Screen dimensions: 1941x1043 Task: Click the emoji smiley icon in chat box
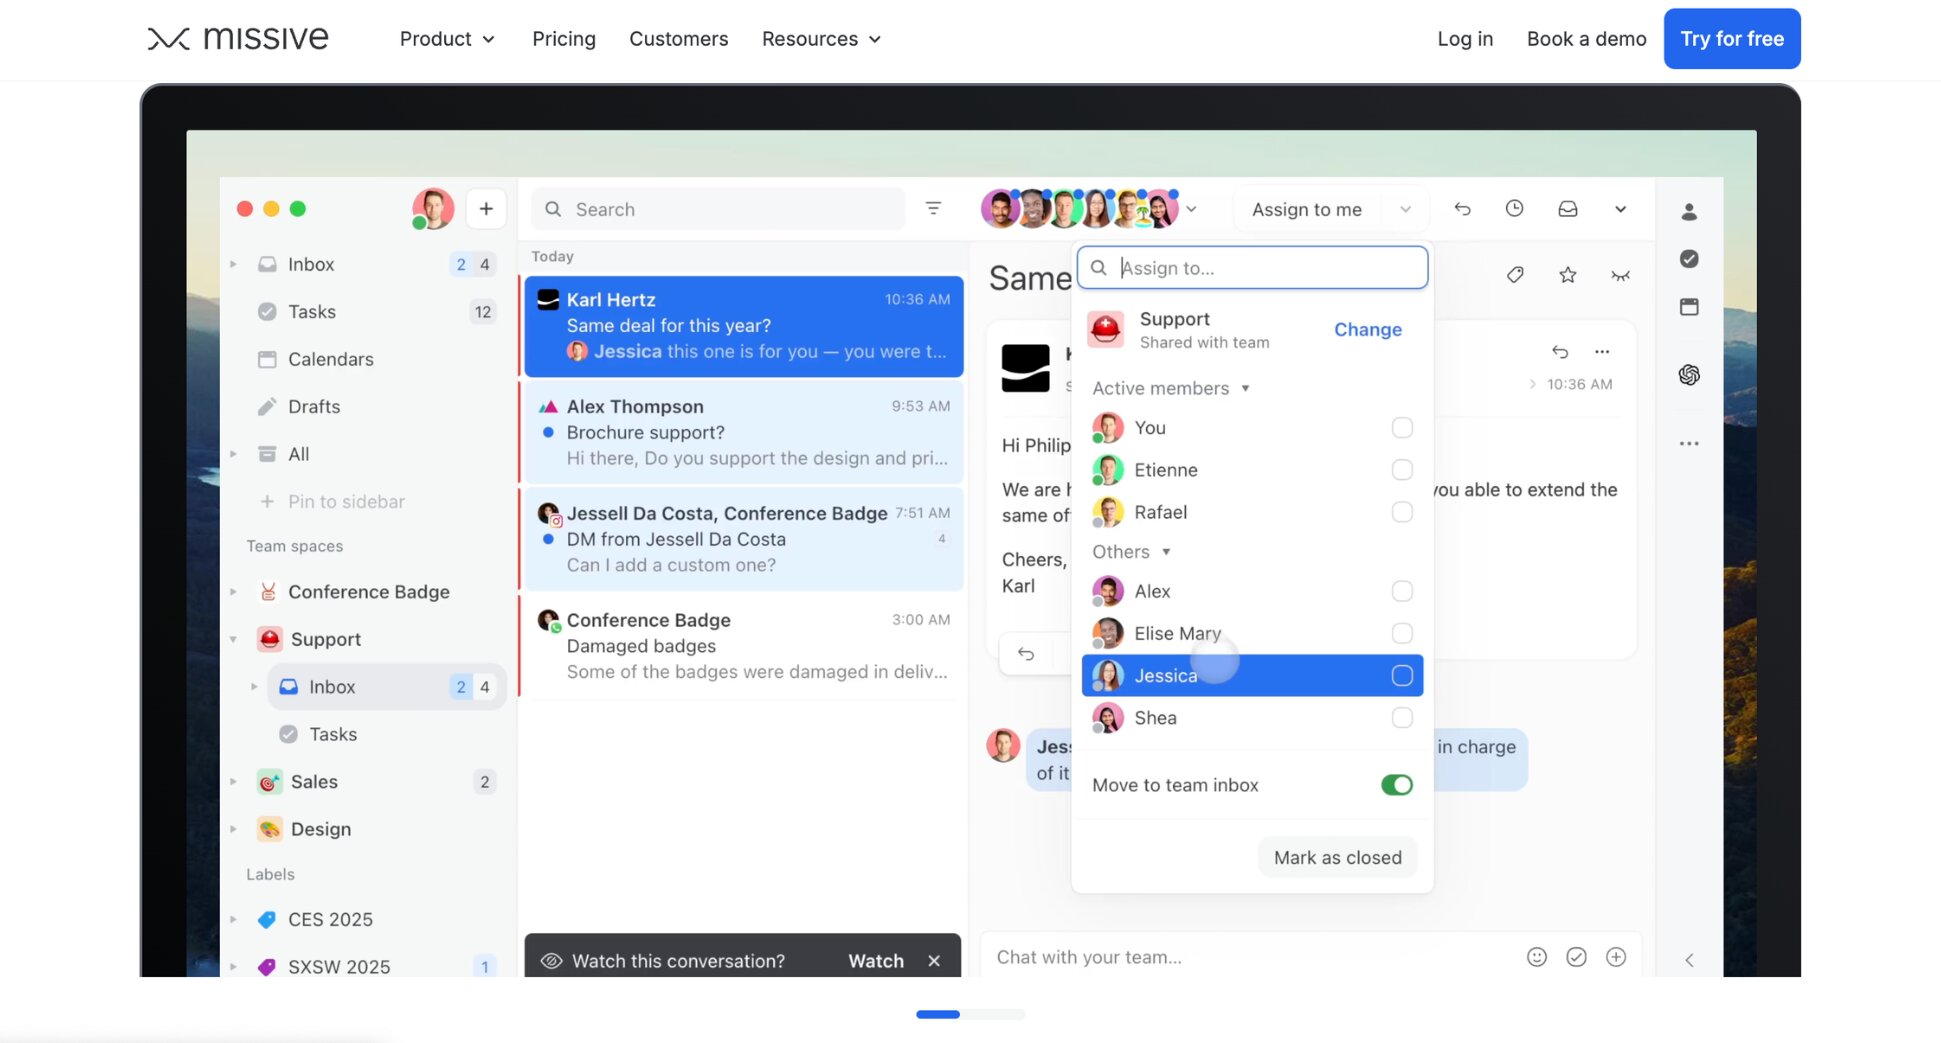pos(1537,957)
